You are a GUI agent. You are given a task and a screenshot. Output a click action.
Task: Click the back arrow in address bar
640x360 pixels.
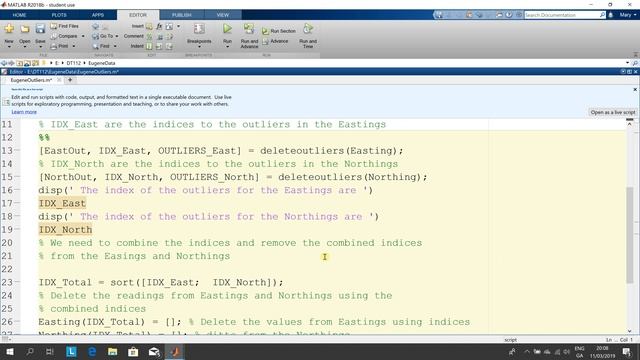click(4, 63)
